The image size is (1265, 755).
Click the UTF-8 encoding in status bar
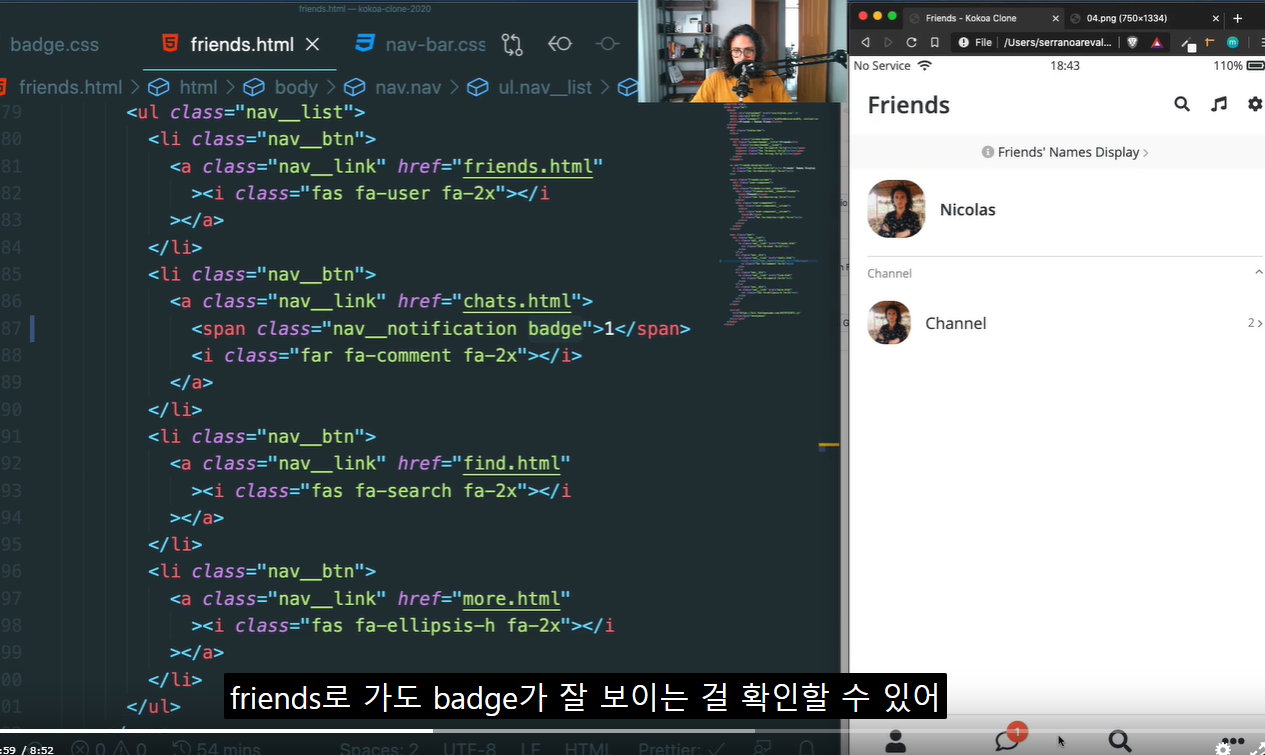pyautogui.click(x=469, y=748)
